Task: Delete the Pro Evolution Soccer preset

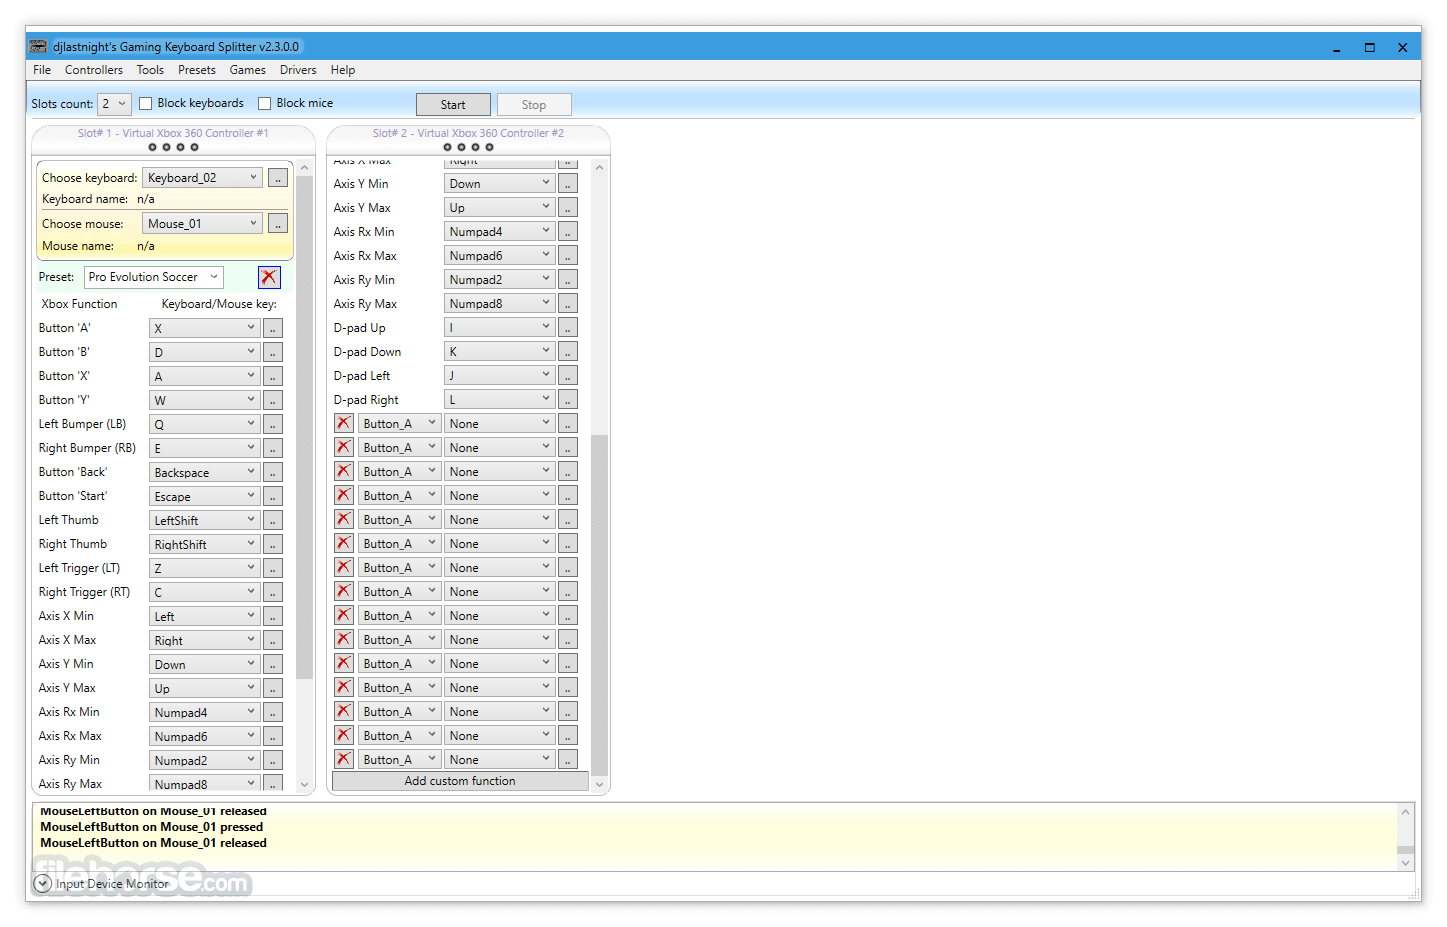Action: [269, 277]
